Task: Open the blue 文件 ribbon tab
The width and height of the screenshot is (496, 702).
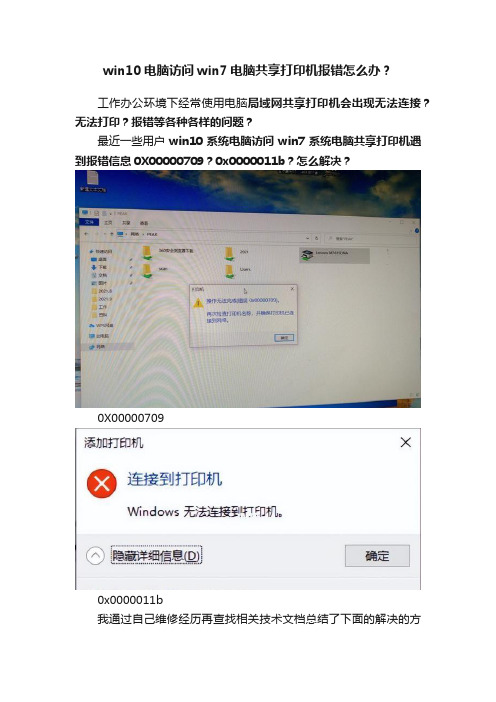Action: pos(89,222)
